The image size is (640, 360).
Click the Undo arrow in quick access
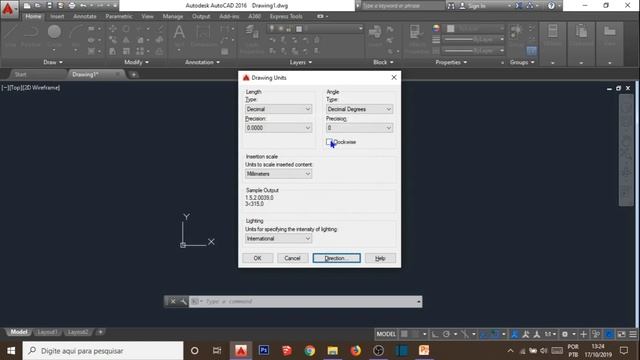(83, 6)
